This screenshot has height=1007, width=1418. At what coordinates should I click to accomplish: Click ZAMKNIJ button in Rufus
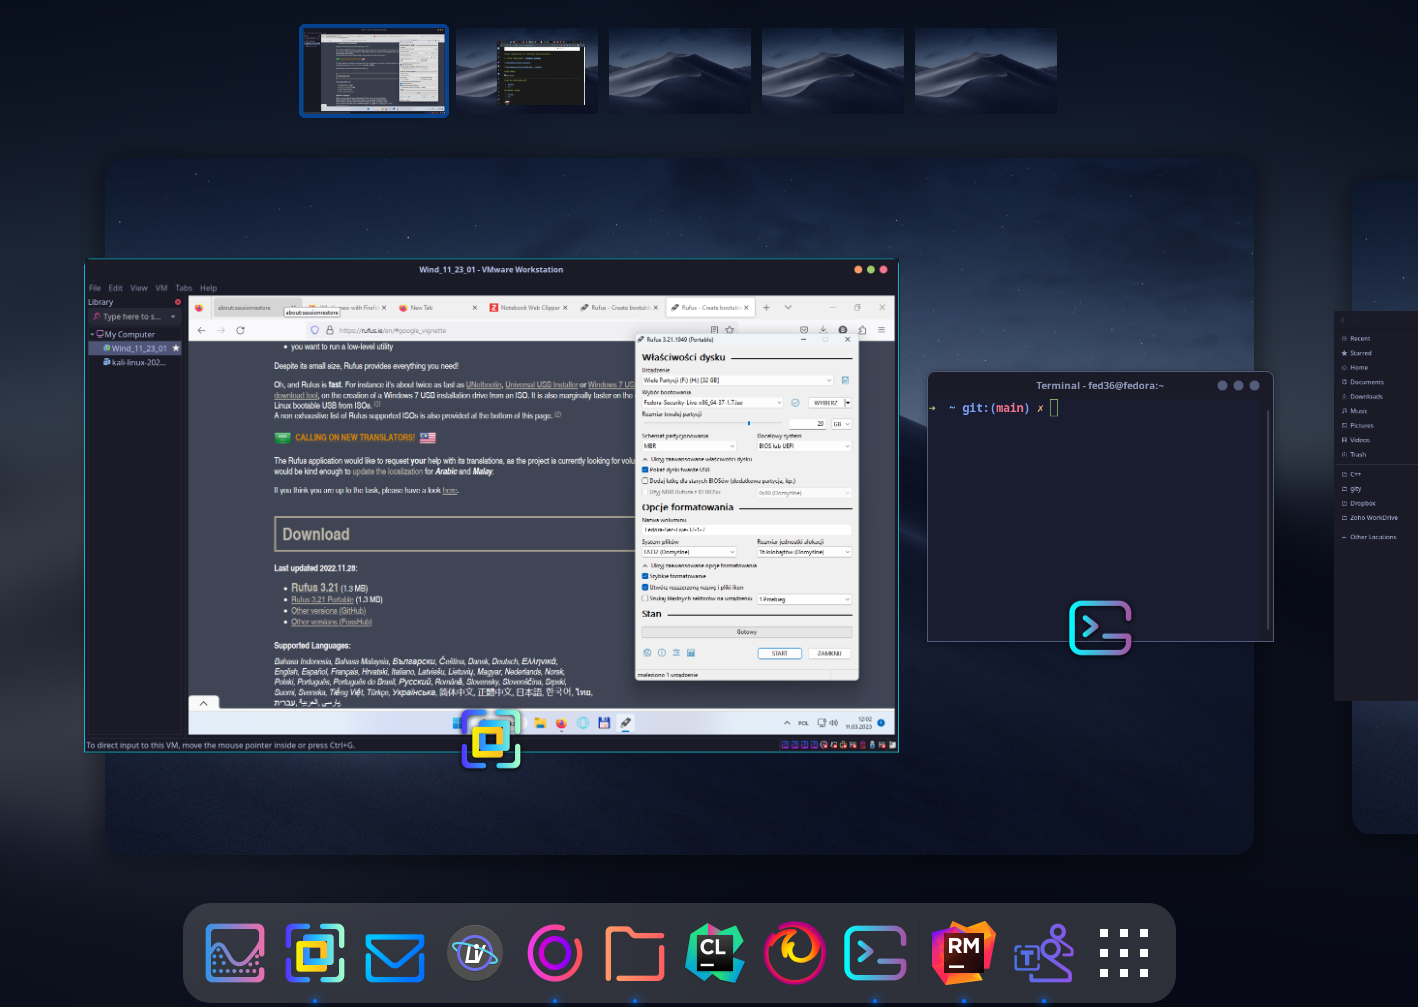point(829,653)
